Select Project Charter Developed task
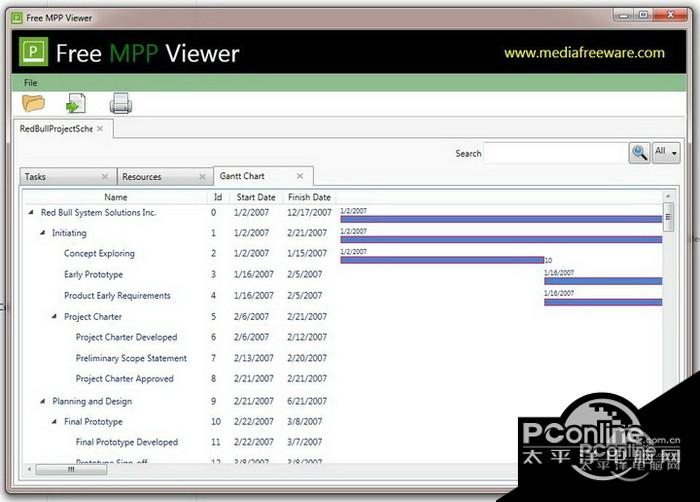 (126, 337)
